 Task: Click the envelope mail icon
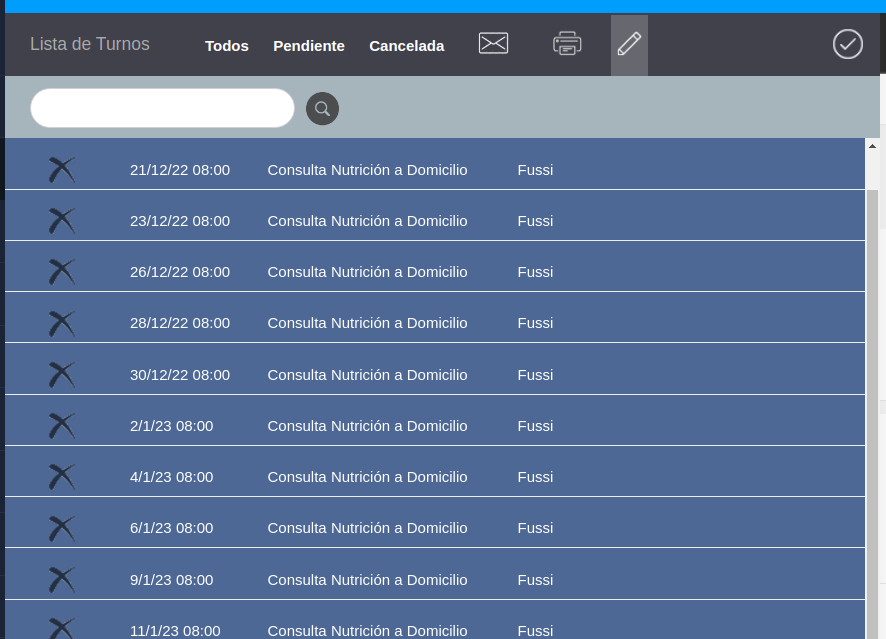click(x=493, y=43)
